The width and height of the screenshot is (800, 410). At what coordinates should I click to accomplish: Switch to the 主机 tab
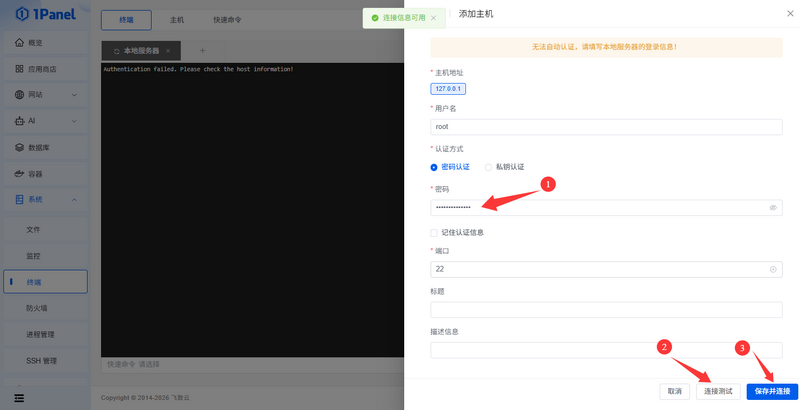click(x=177, y=20)
